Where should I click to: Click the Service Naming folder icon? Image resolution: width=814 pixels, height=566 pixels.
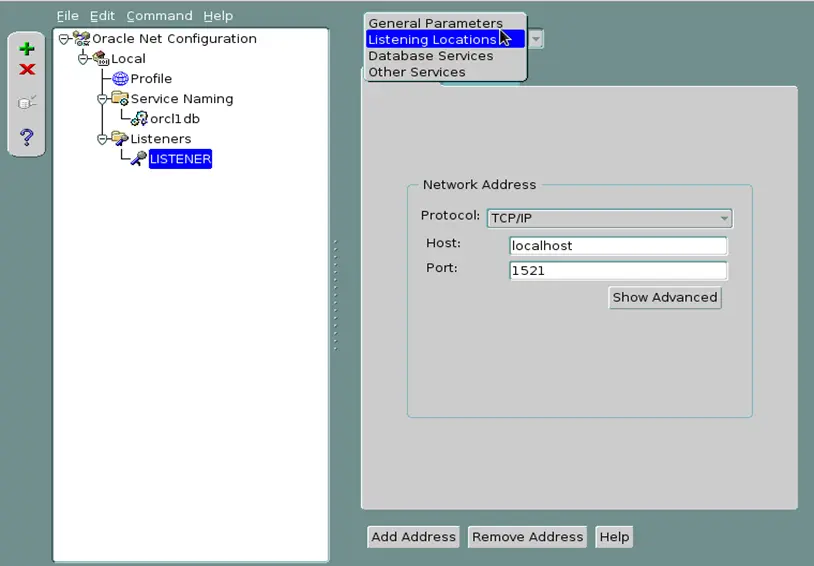[x=120, y=98]
